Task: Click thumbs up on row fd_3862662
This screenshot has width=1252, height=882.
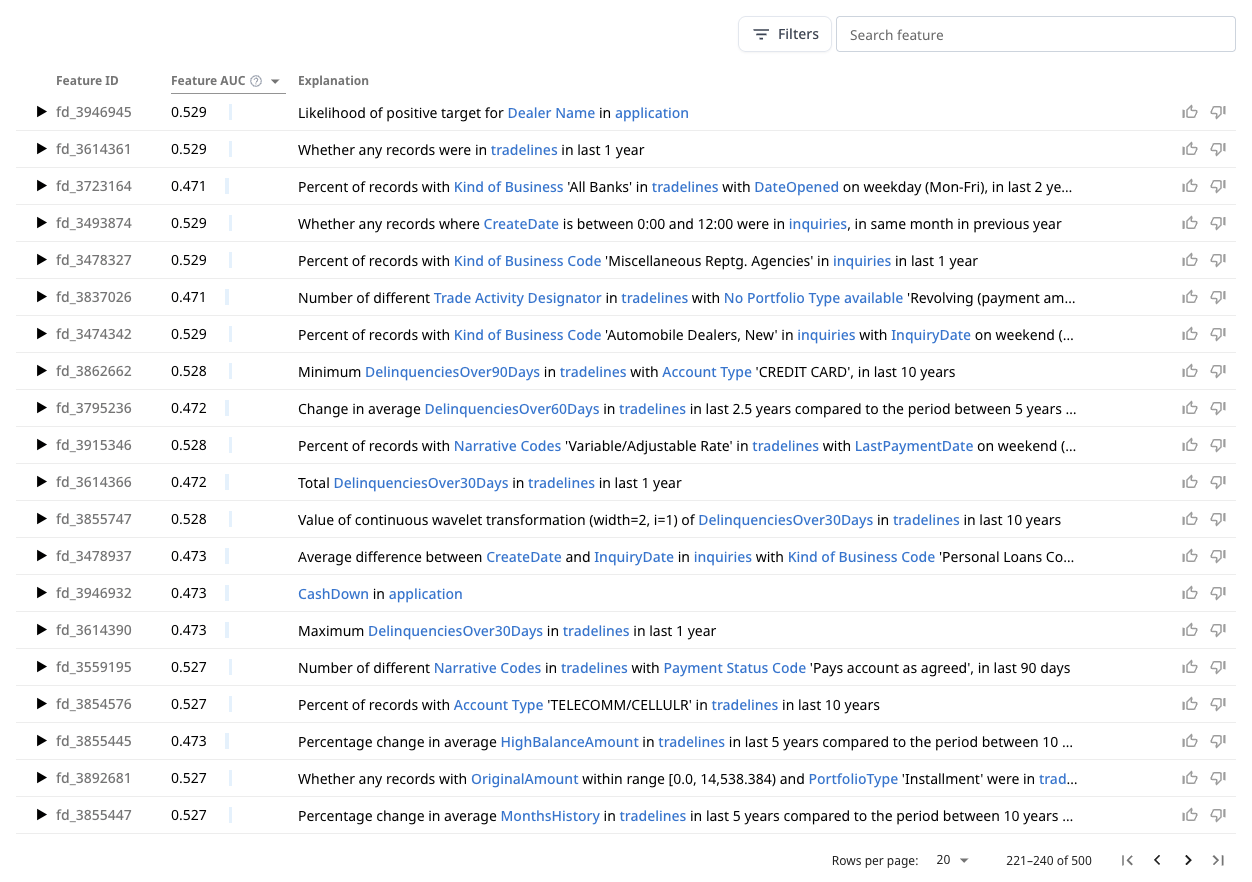Action: pyautogui.click(x=1190, y=371)
